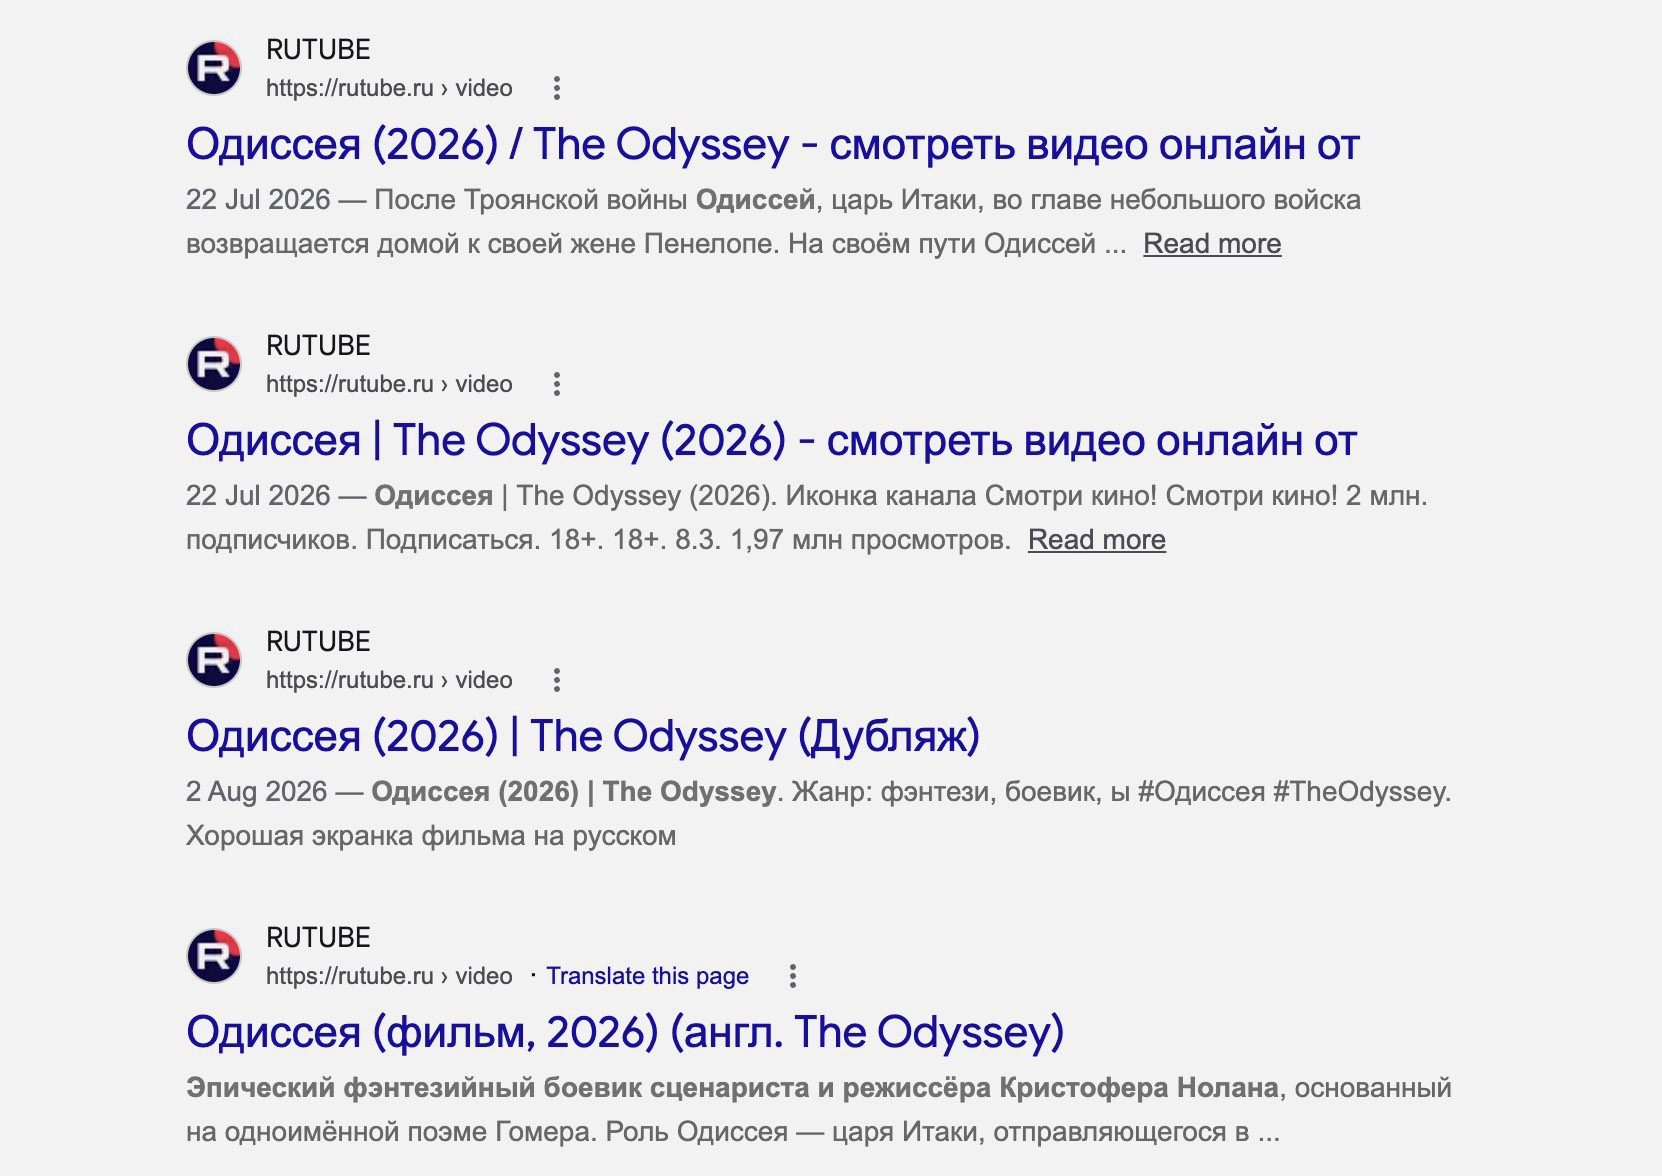
Task: Click rutube.ru › video URL of first result
Action: pos(389,88)
